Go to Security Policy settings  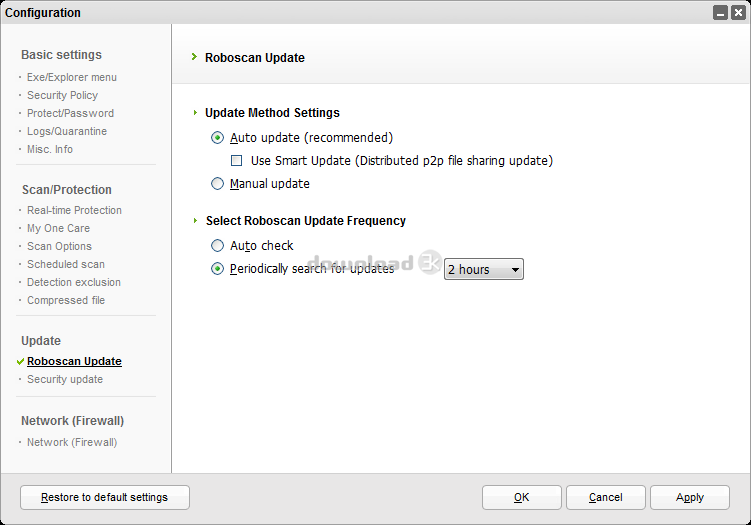(x=62, y=95)
